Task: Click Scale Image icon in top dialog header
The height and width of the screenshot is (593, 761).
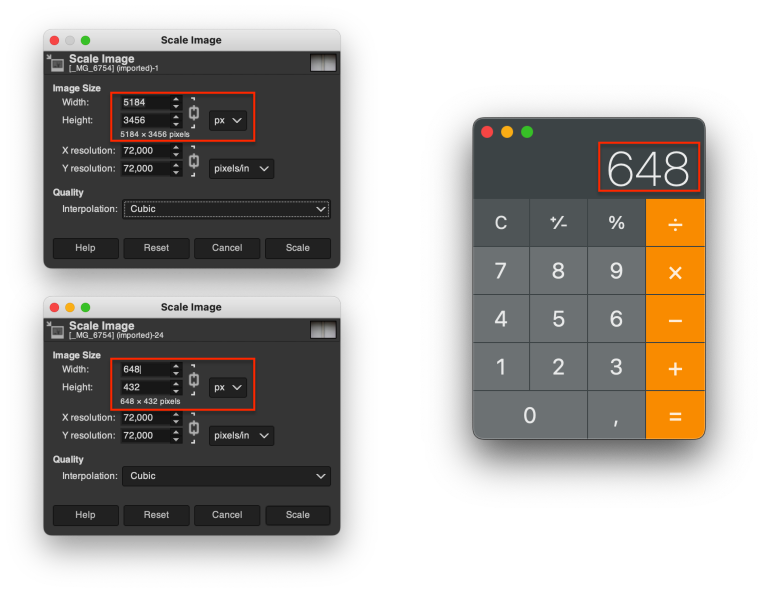Action: 56,63
